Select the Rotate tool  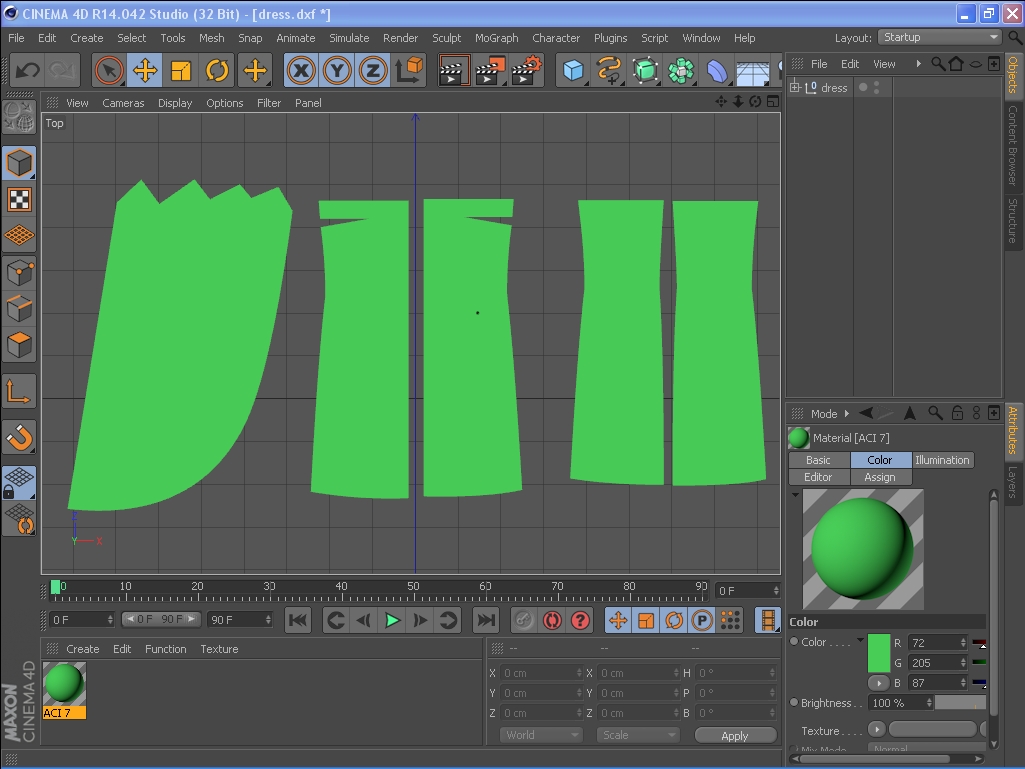(217, 71)
